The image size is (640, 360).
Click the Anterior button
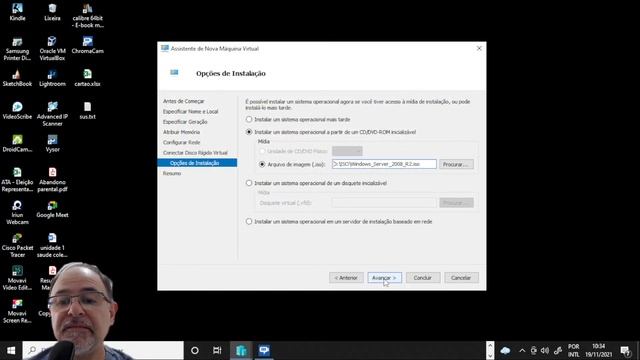pos(346,278)
